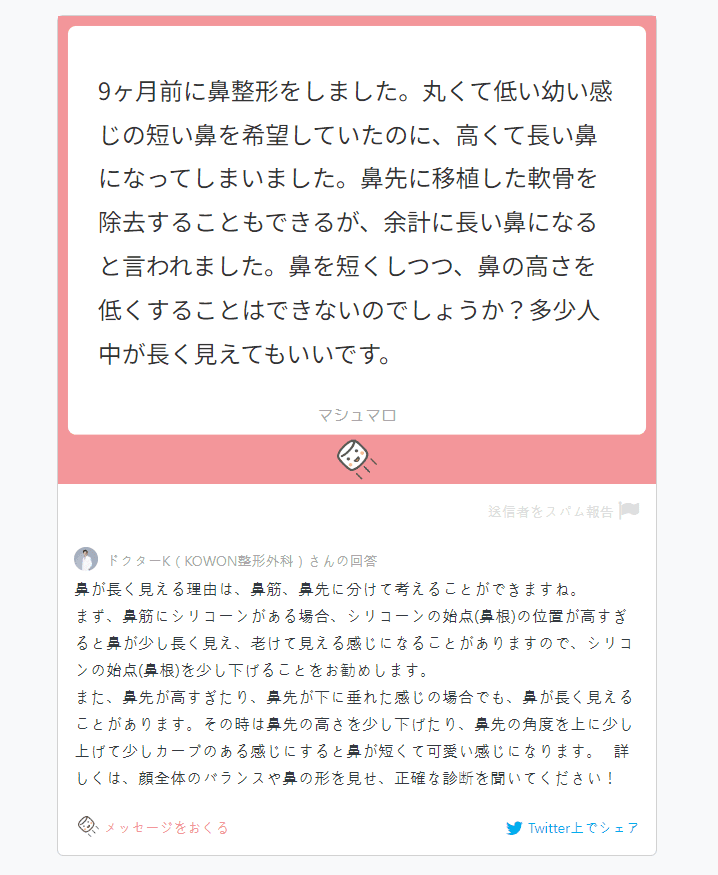
Task: Click the answer line starting 鼻が長く見える理由は
Action: (x=330, y=589)
